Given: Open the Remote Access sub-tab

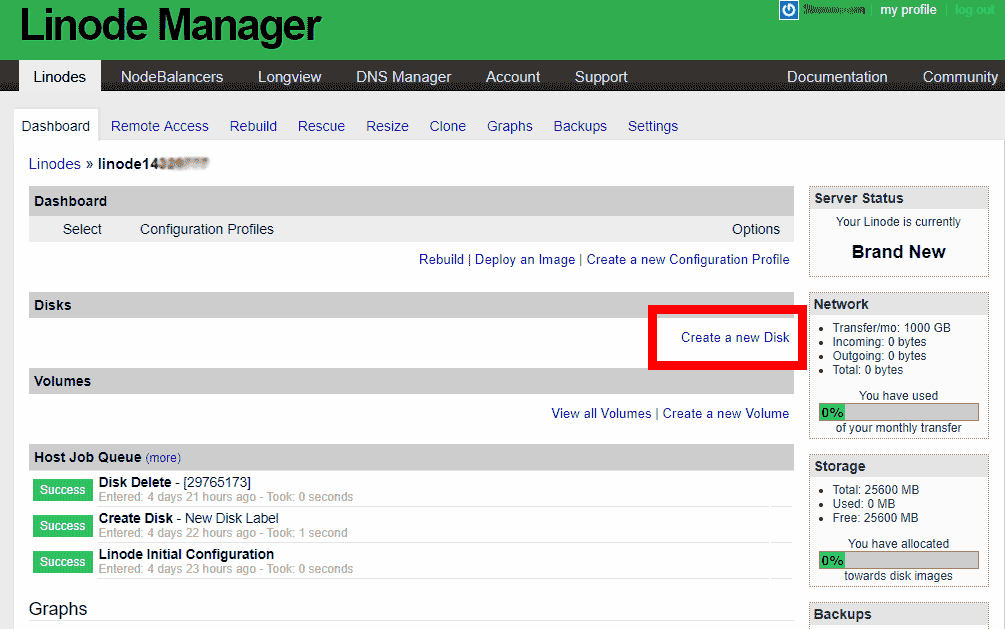Looking at the screenshot, I should 160,126.
